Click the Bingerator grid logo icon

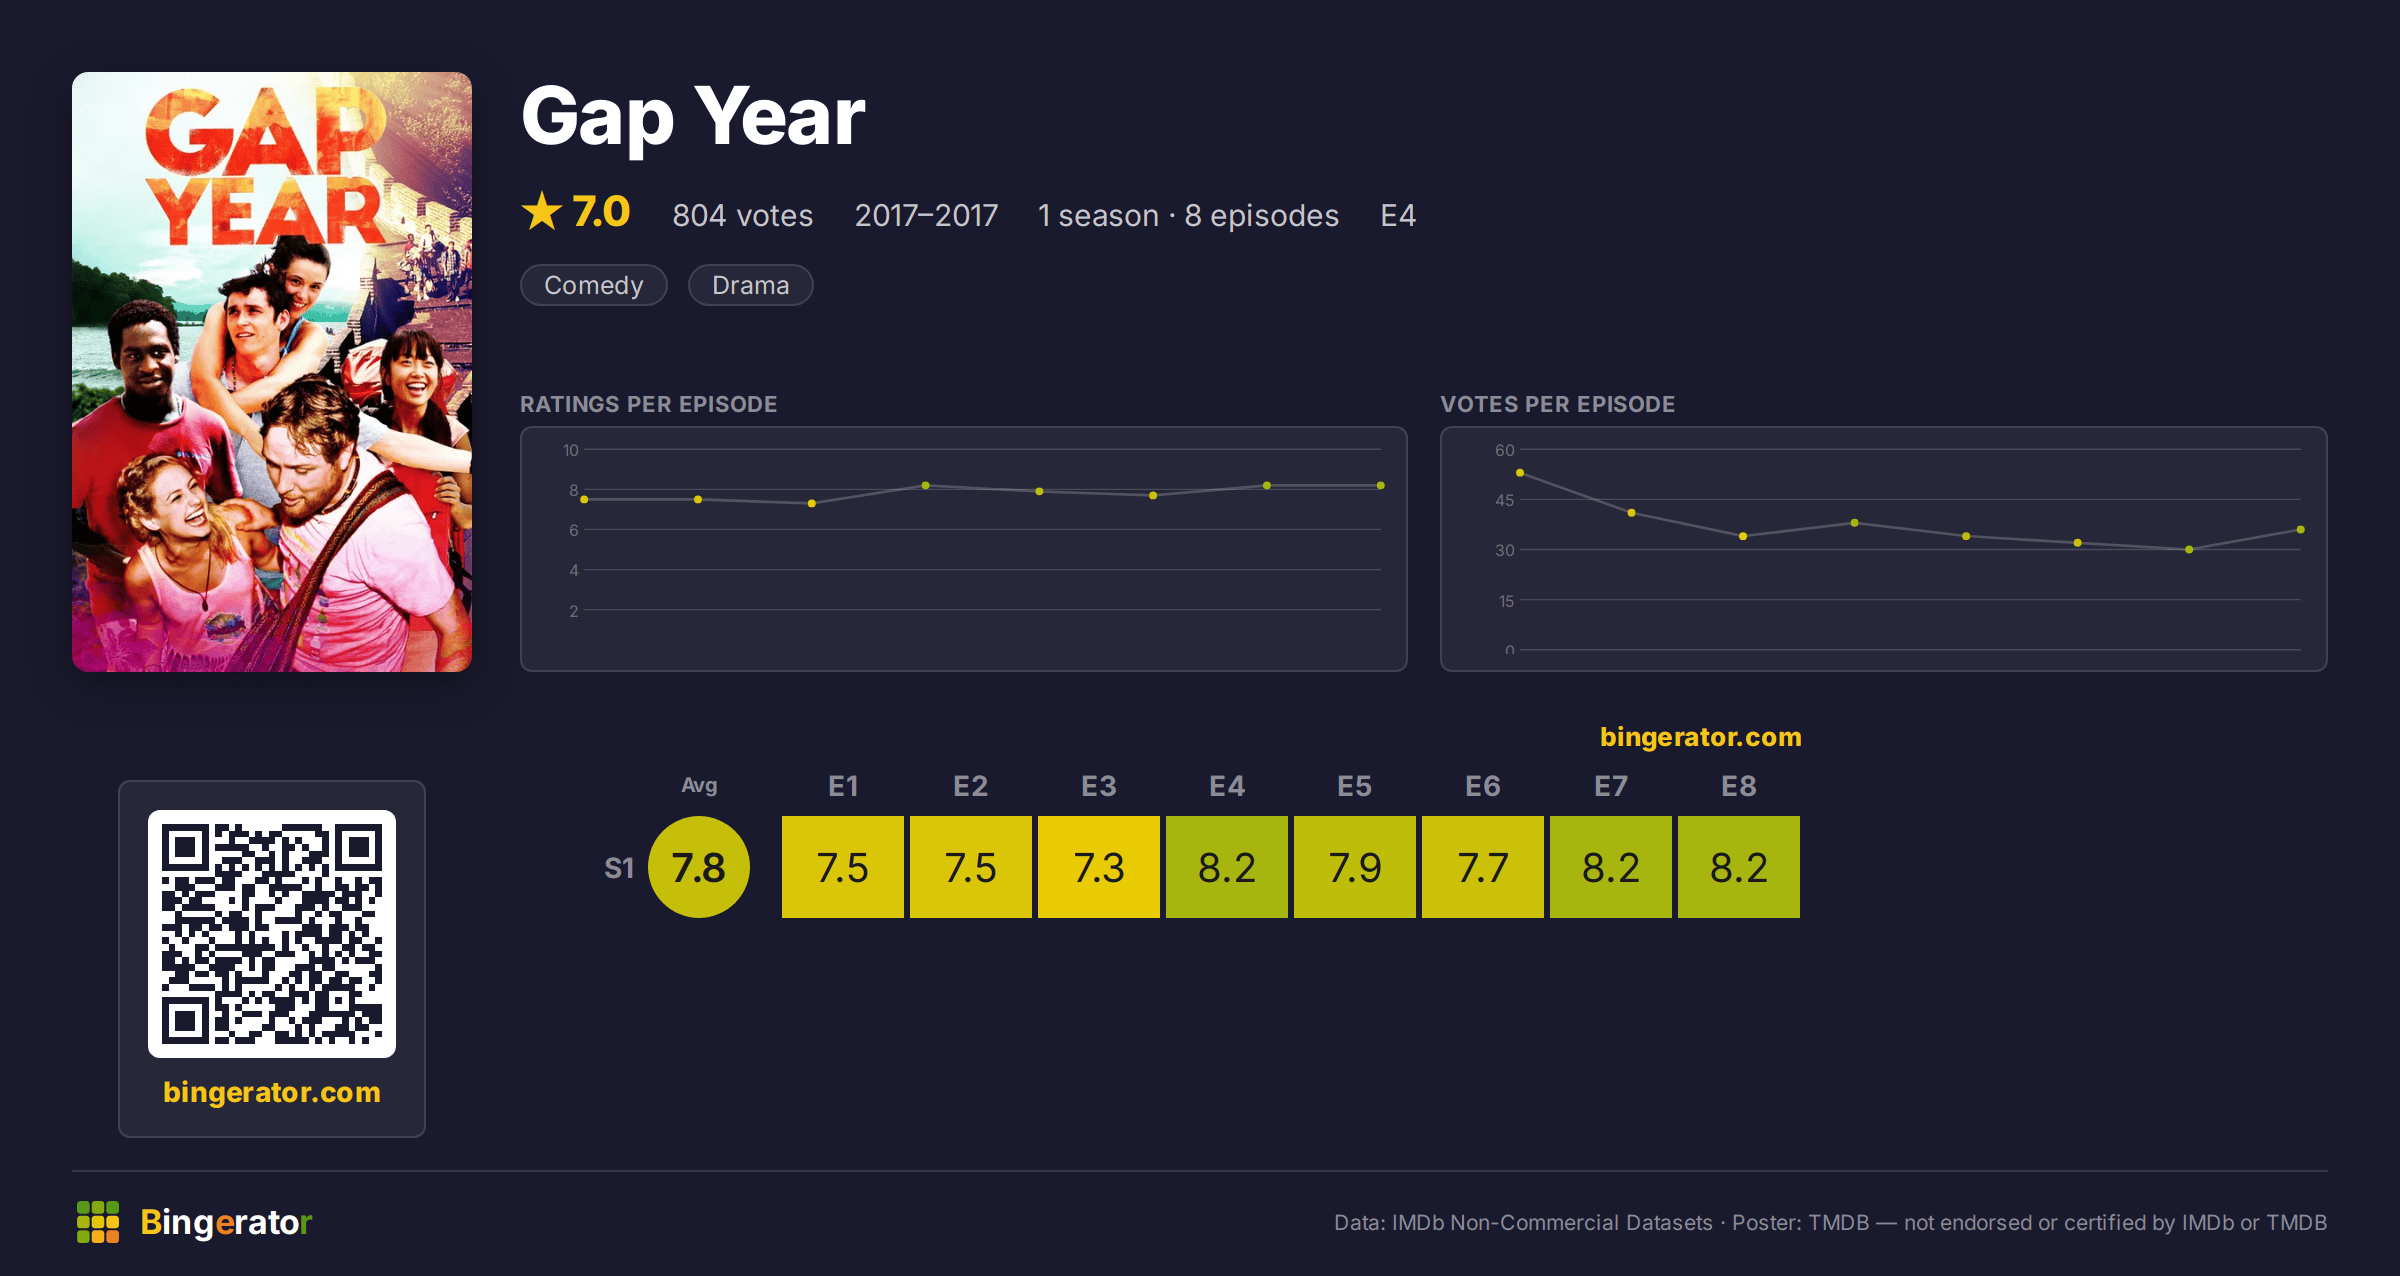point(98,1222)
